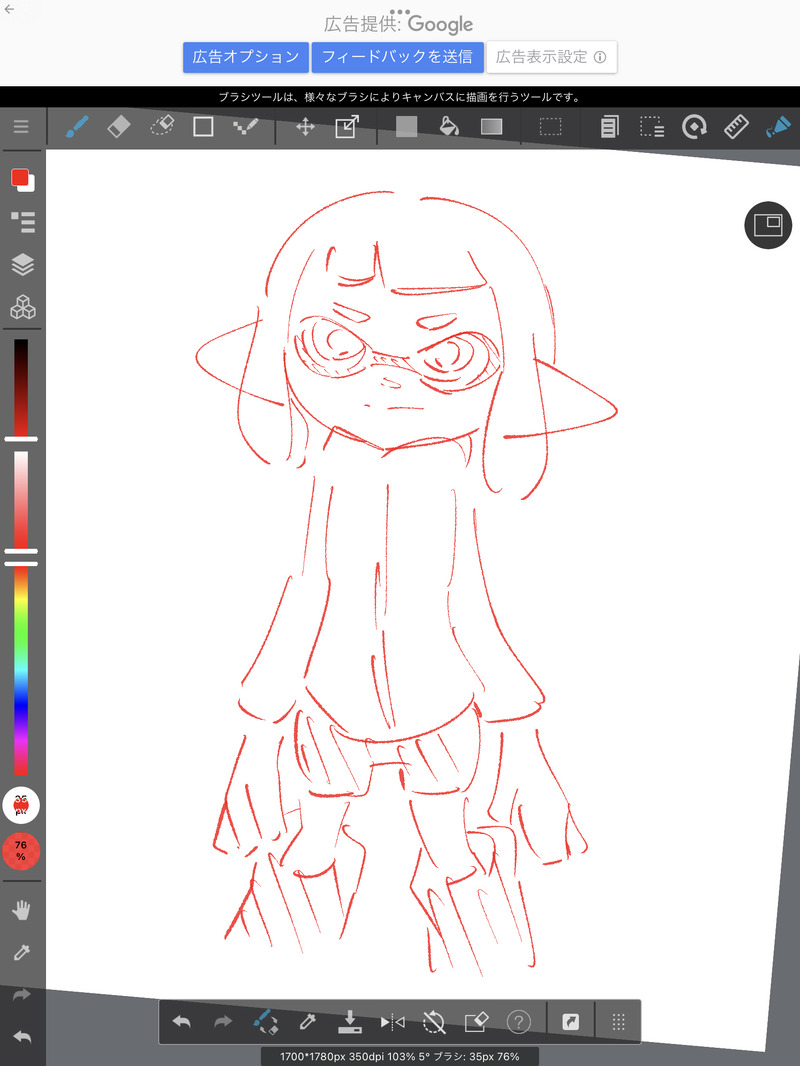Tap the brush tool description tooltip text
The height and width of the screenshot is (1066, 800).
[400, 97]
